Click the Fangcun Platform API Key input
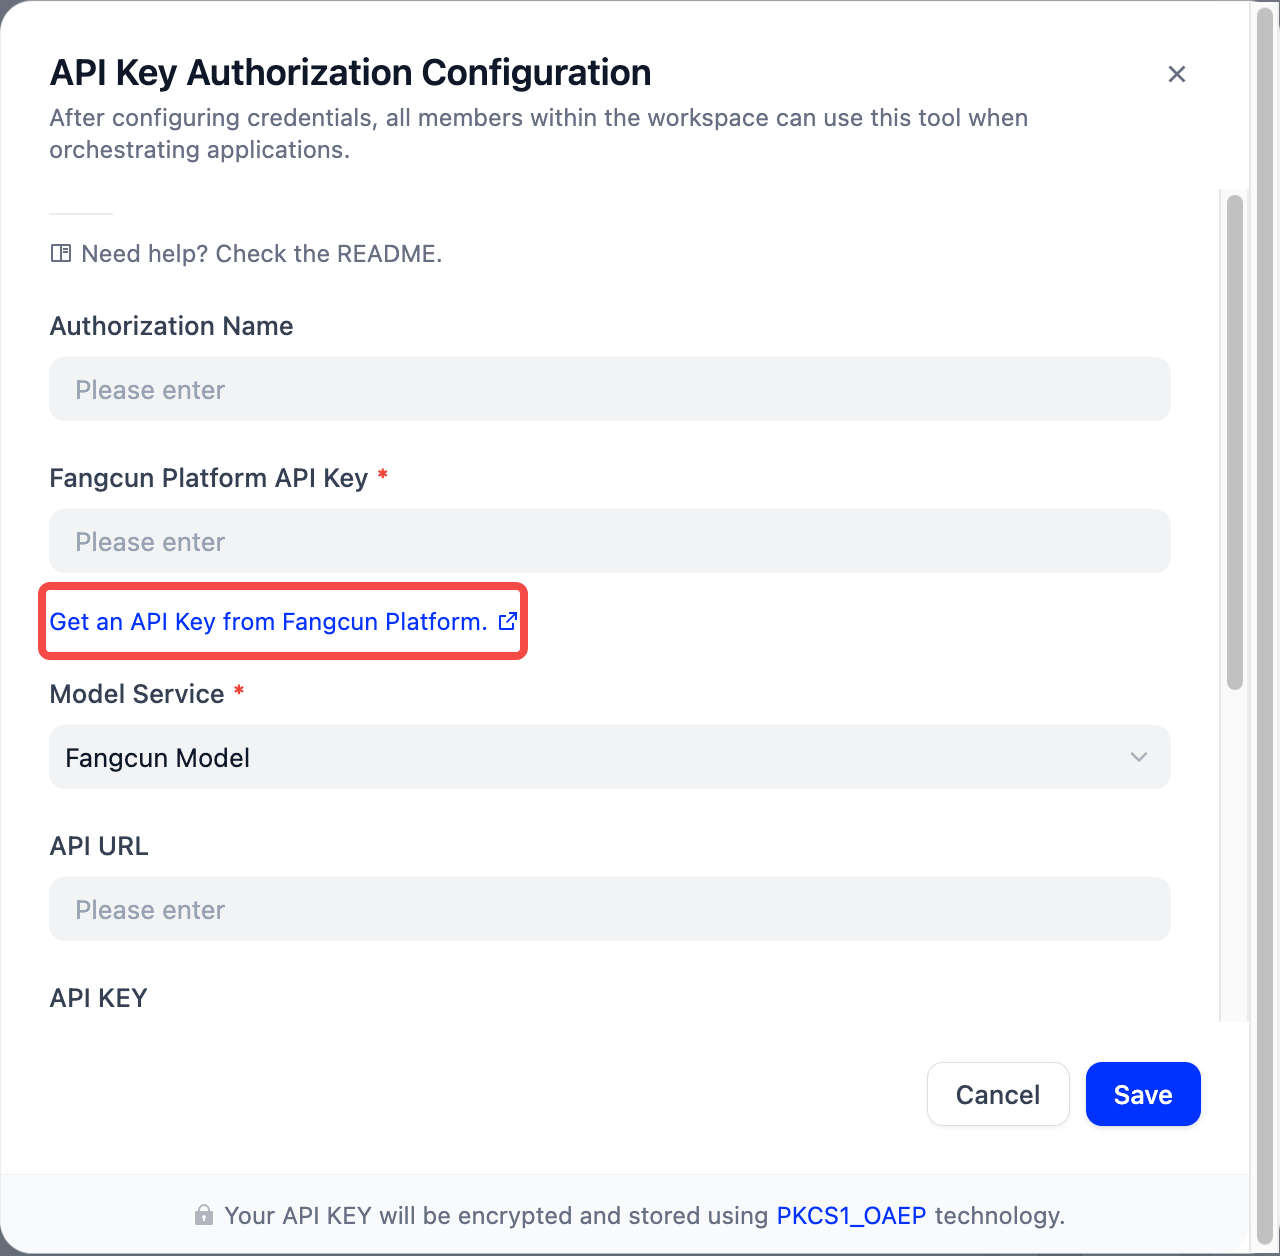Image resolution: width=1280 pixels, height=1256 pixels. 610,541
